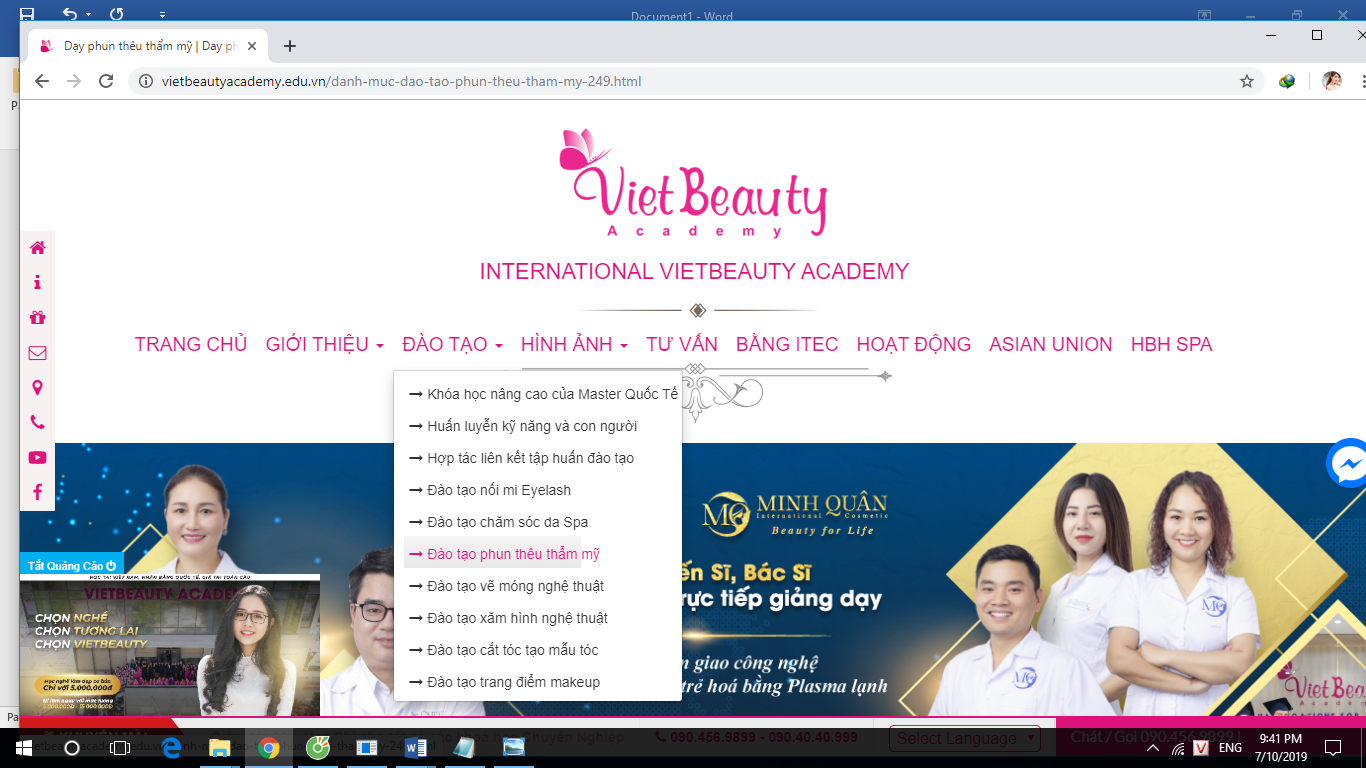Click the home icon in left sidebar

click(37, 248)
